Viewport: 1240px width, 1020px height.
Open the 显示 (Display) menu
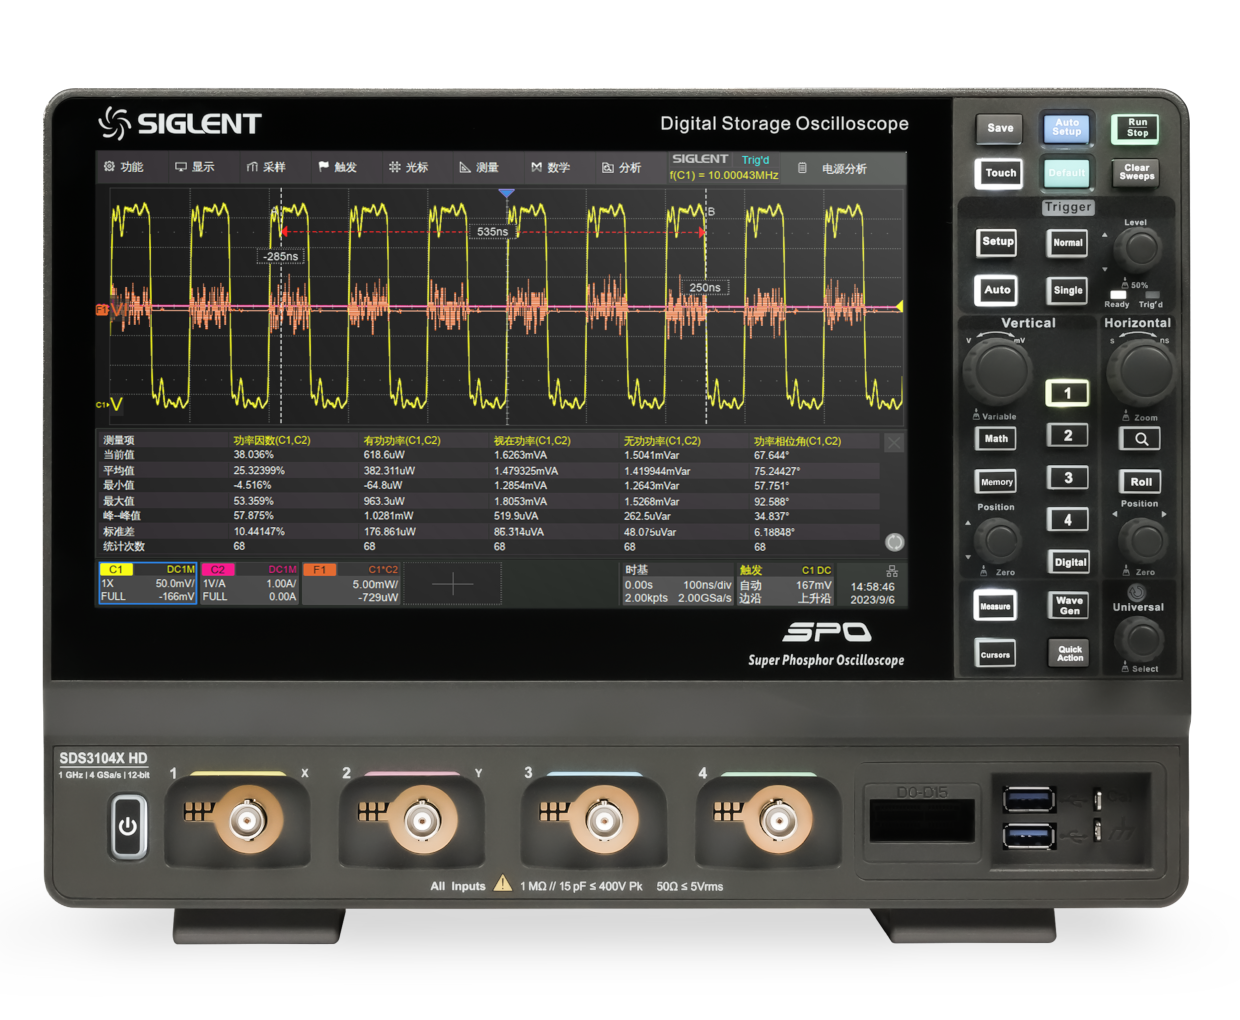pos(195,167)
